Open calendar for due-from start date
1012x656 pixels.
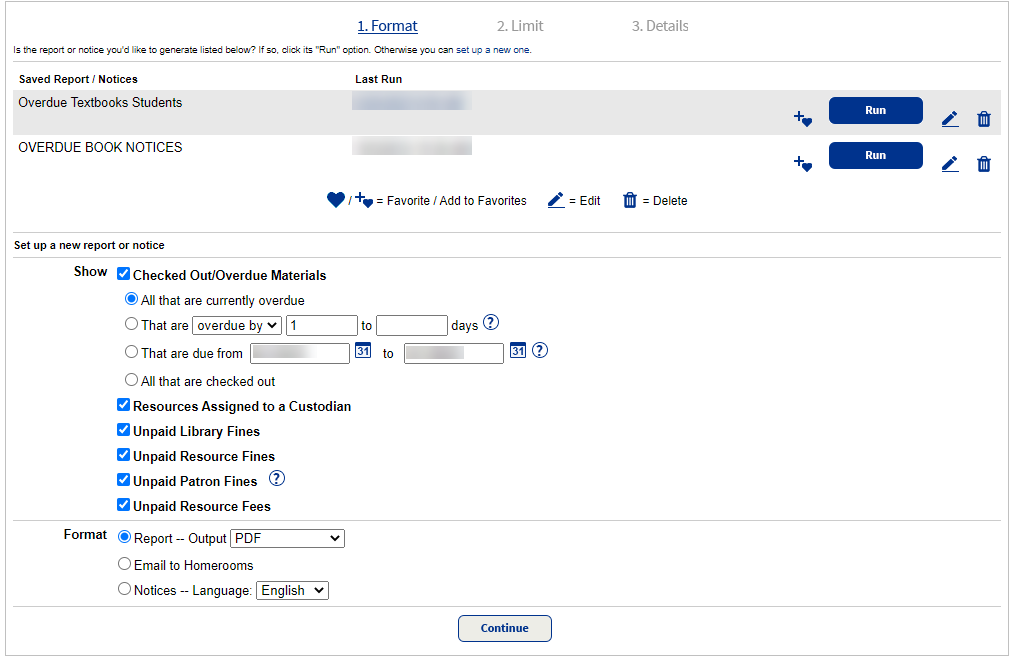[x=363, y=351]
